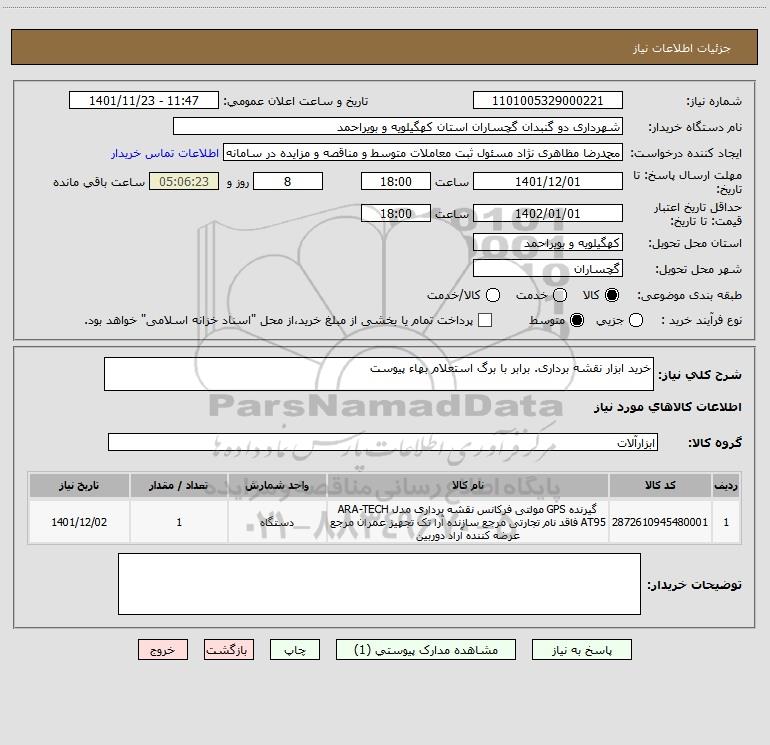The width and height of the screenshot is (770, 745).
Task: Select the 'جزیی' purchase type radio
Action: click(636, 320)
